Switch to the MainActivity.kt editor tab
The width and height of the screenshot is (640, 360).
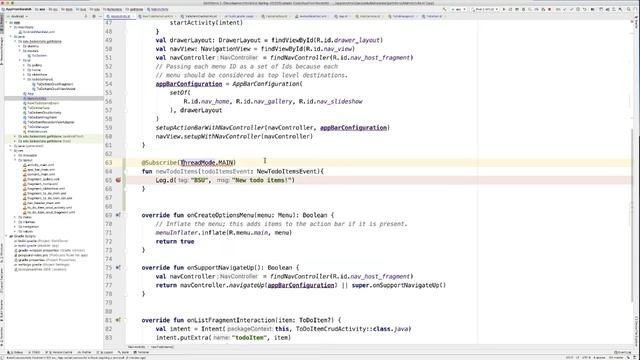click(x=120, y=16)
